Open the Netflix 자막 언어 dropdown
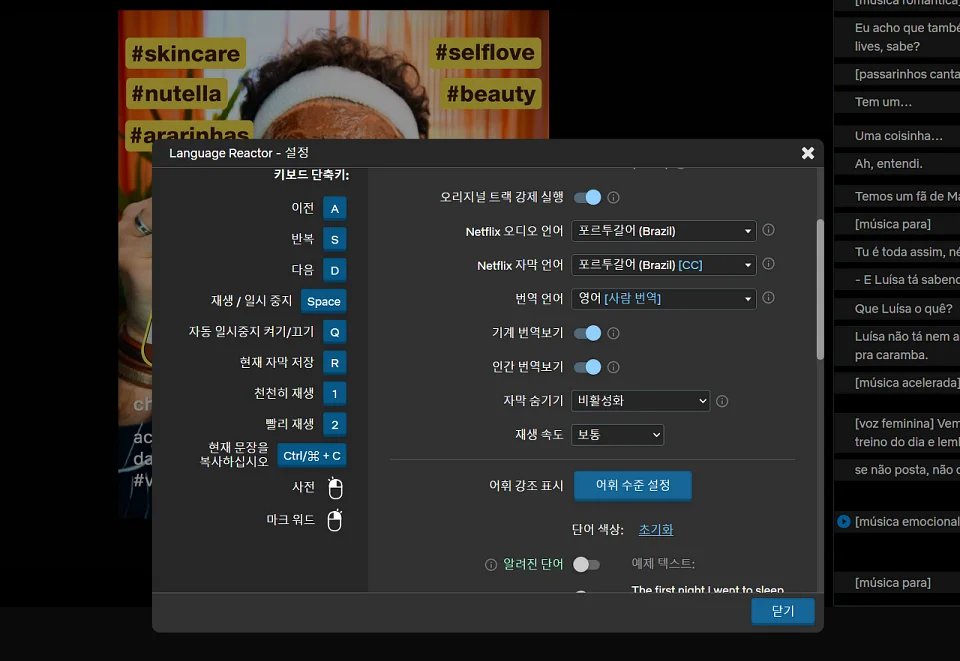960x661 pixels. [663, 264]
